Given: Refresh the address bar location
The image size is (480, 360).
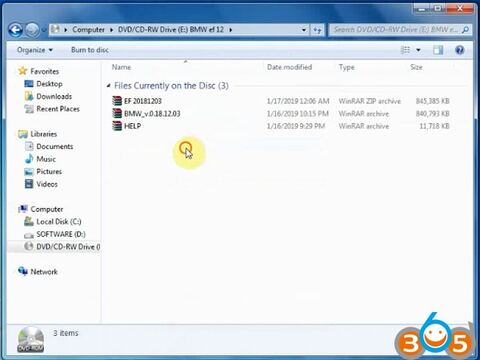Looking at the screenshot, I should pyautogui.click(x=317, y=30).
